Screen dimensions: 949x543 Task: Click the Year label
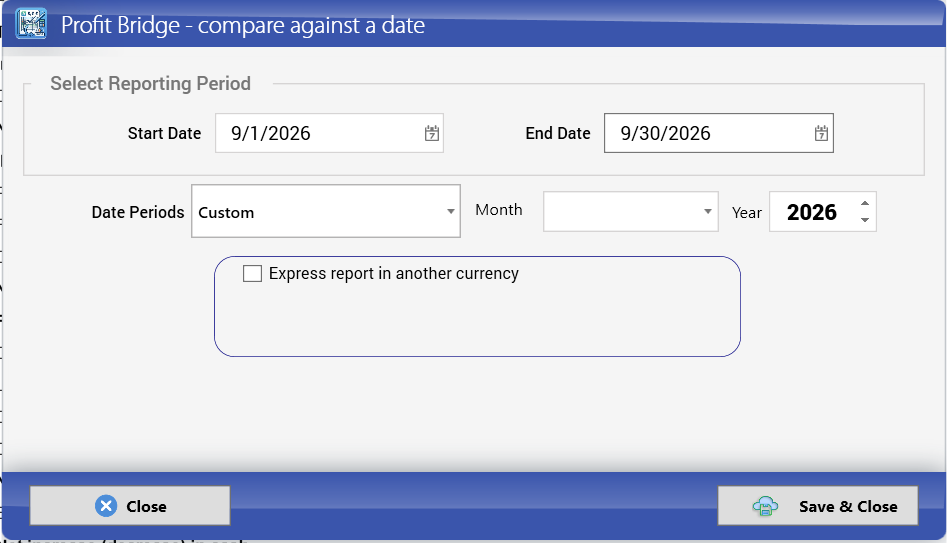tap(746, 213)
